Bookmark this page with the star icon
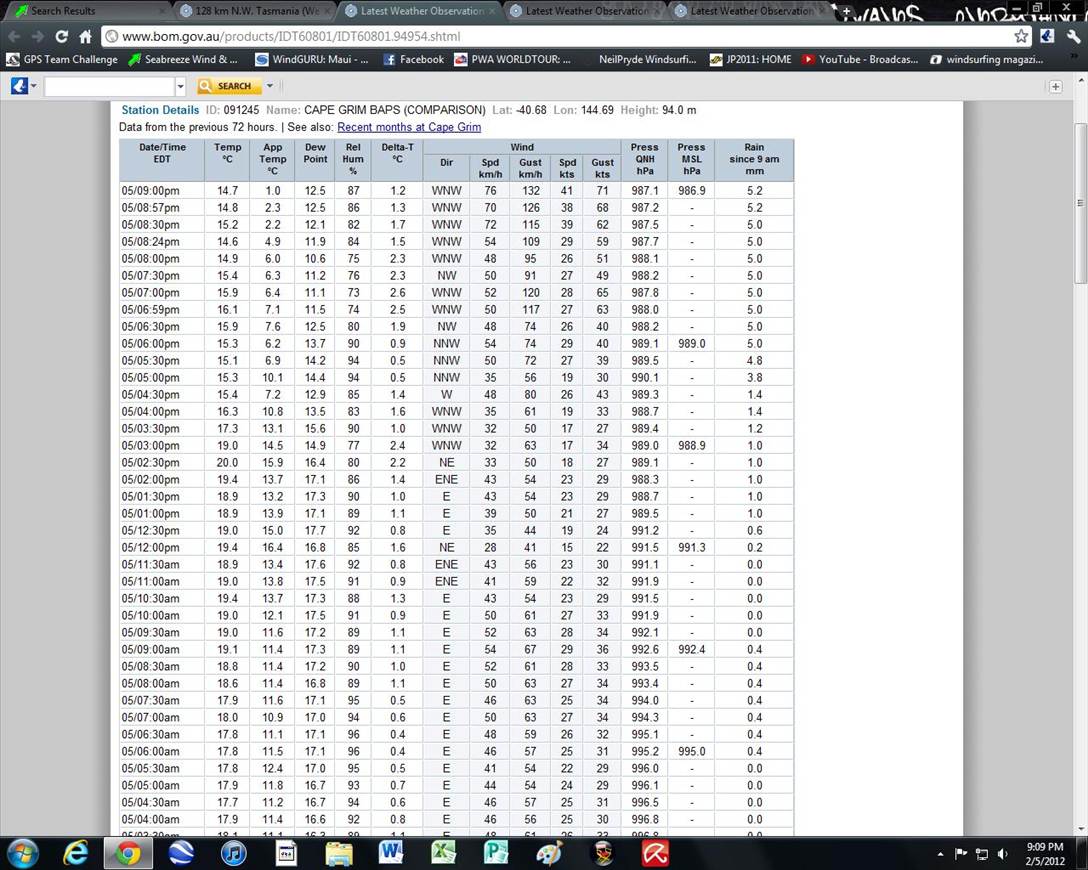 click(1021, 36)
